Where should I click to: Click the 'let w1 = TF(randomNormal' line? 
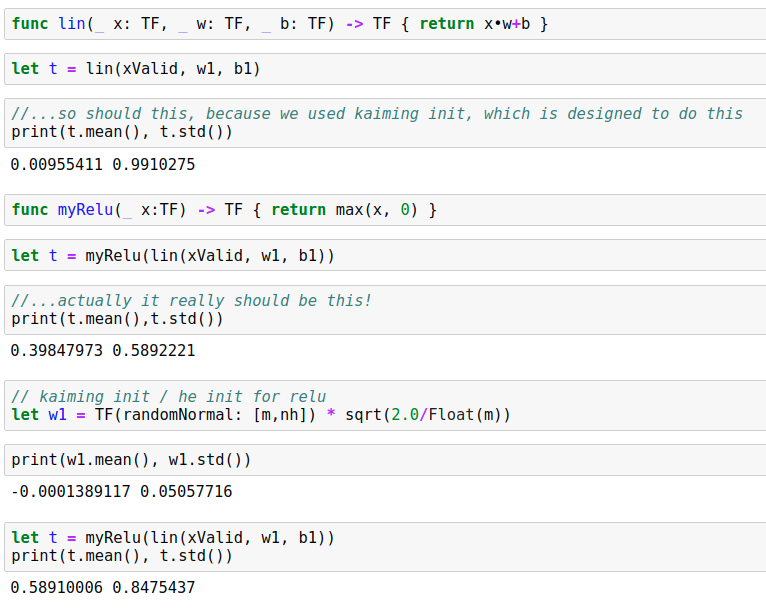(x=261, y=415)
